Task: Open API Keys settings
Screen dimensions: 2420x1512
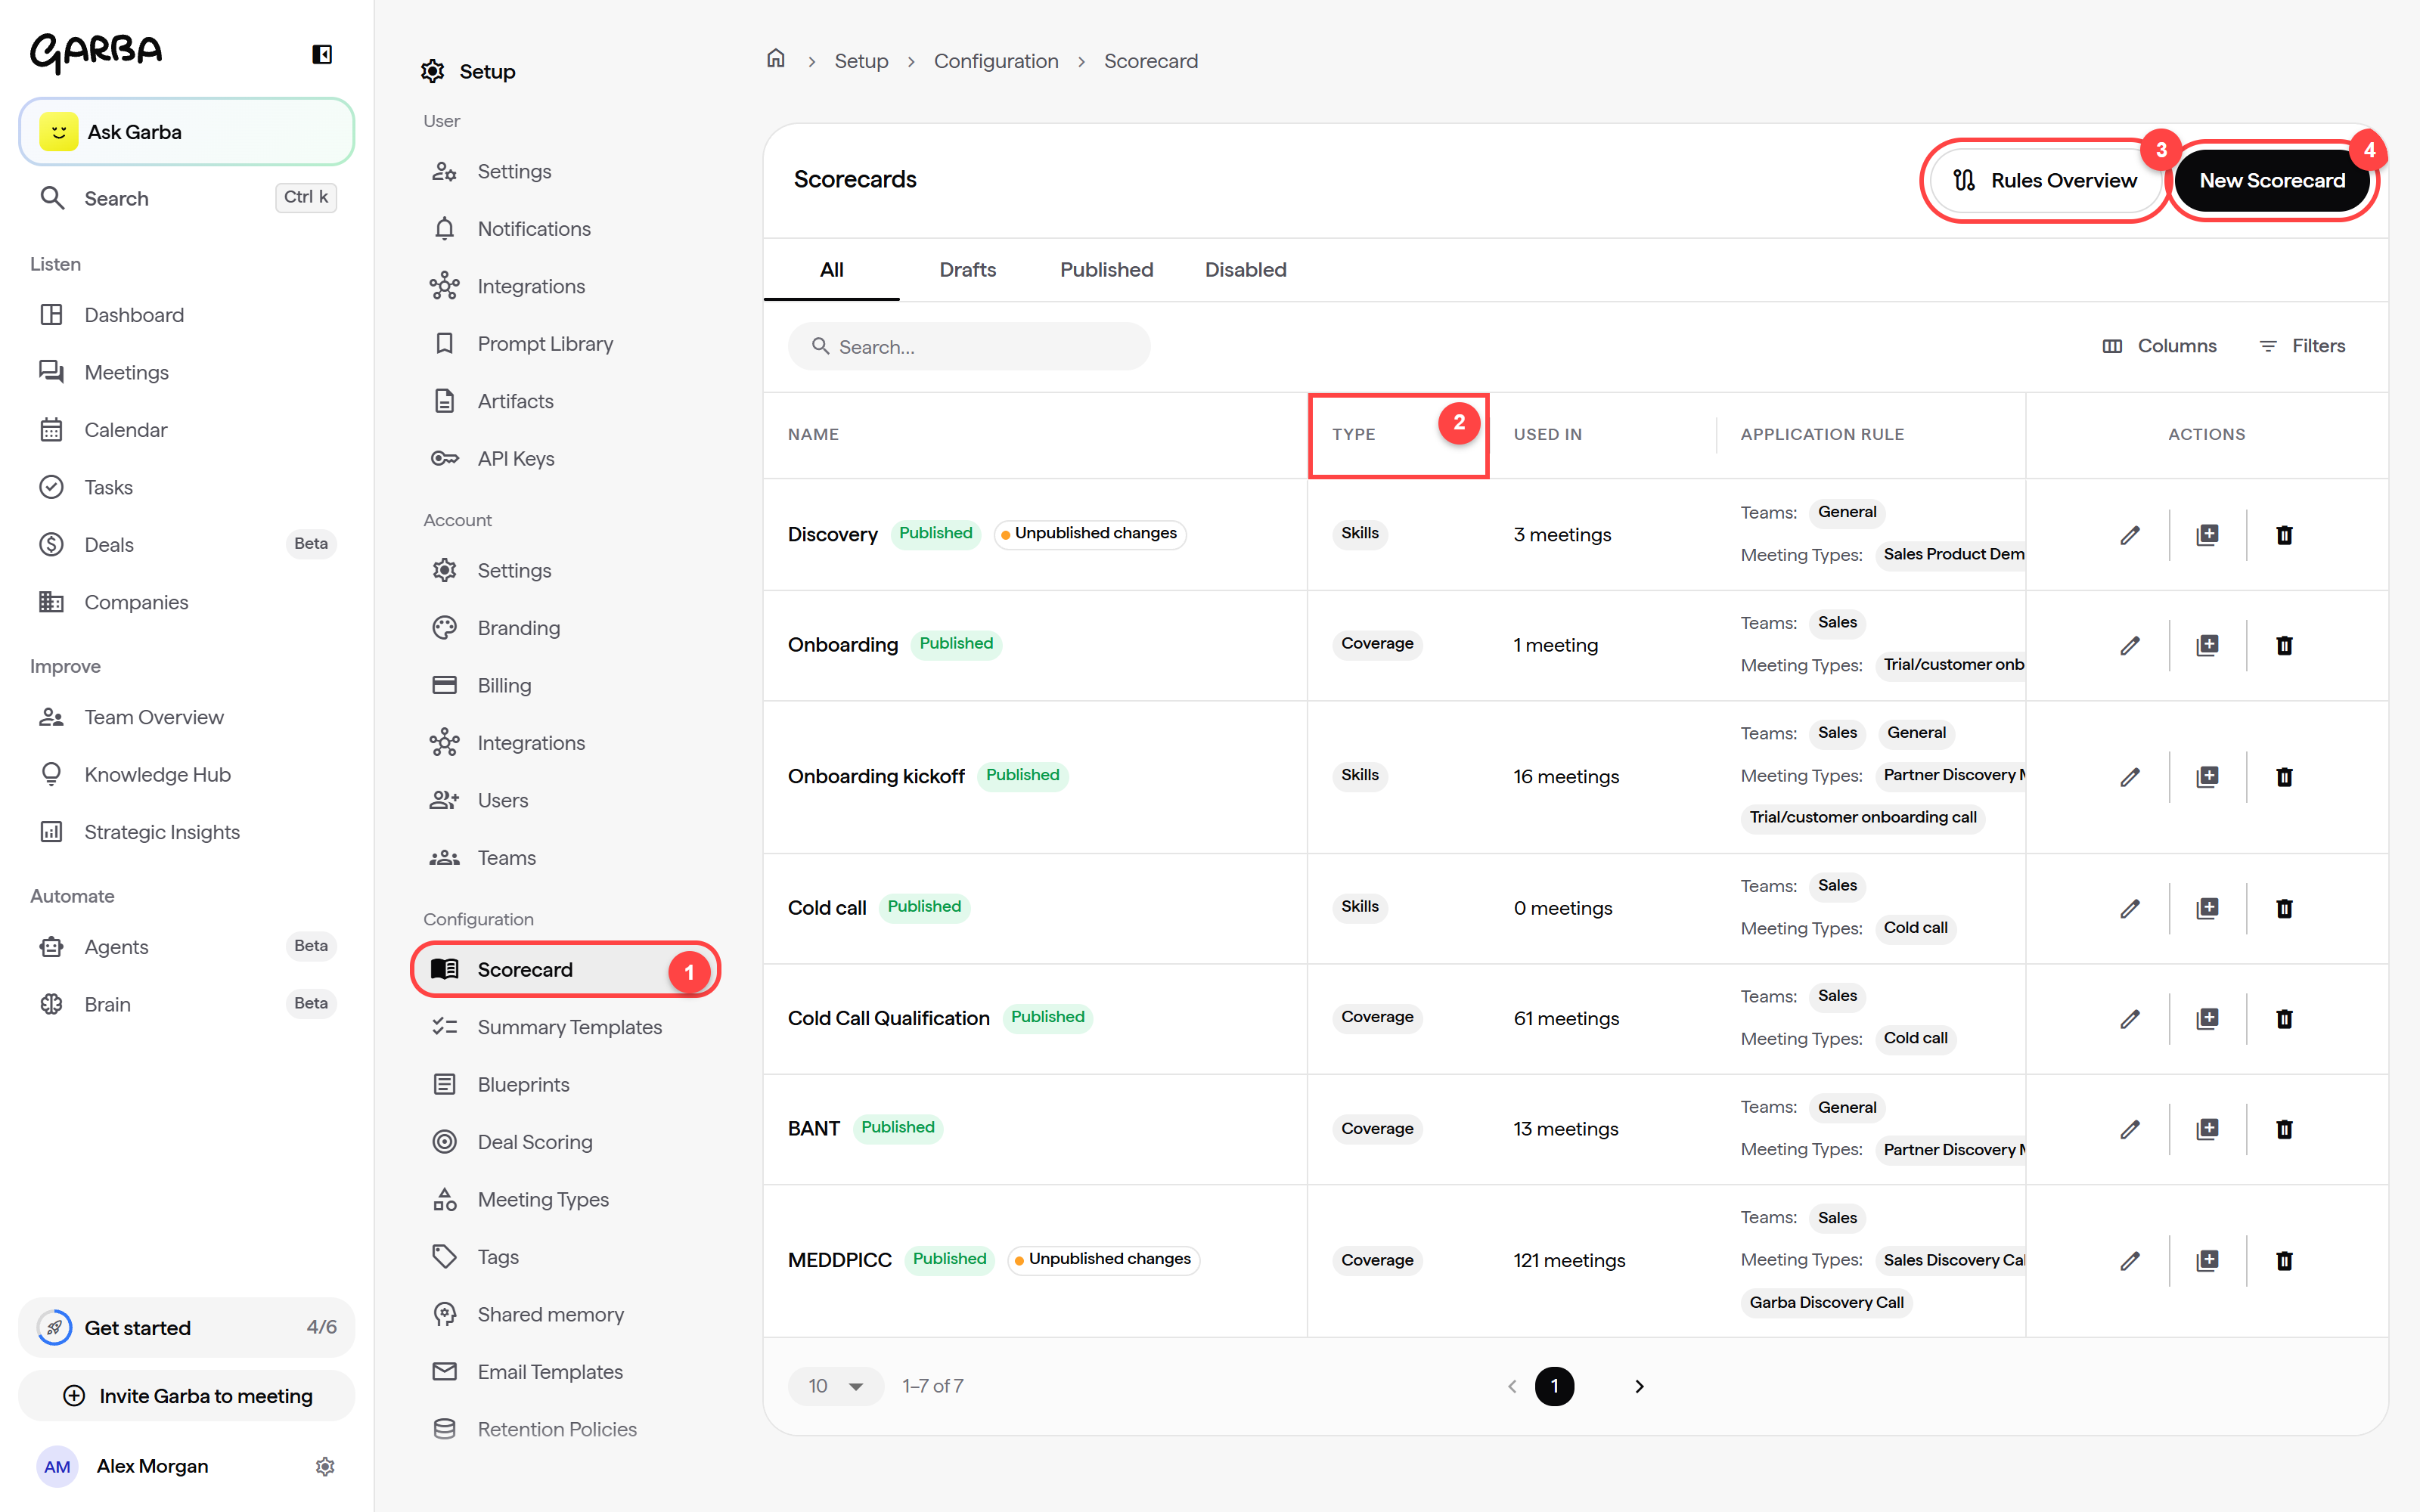Action: [566, 459]
